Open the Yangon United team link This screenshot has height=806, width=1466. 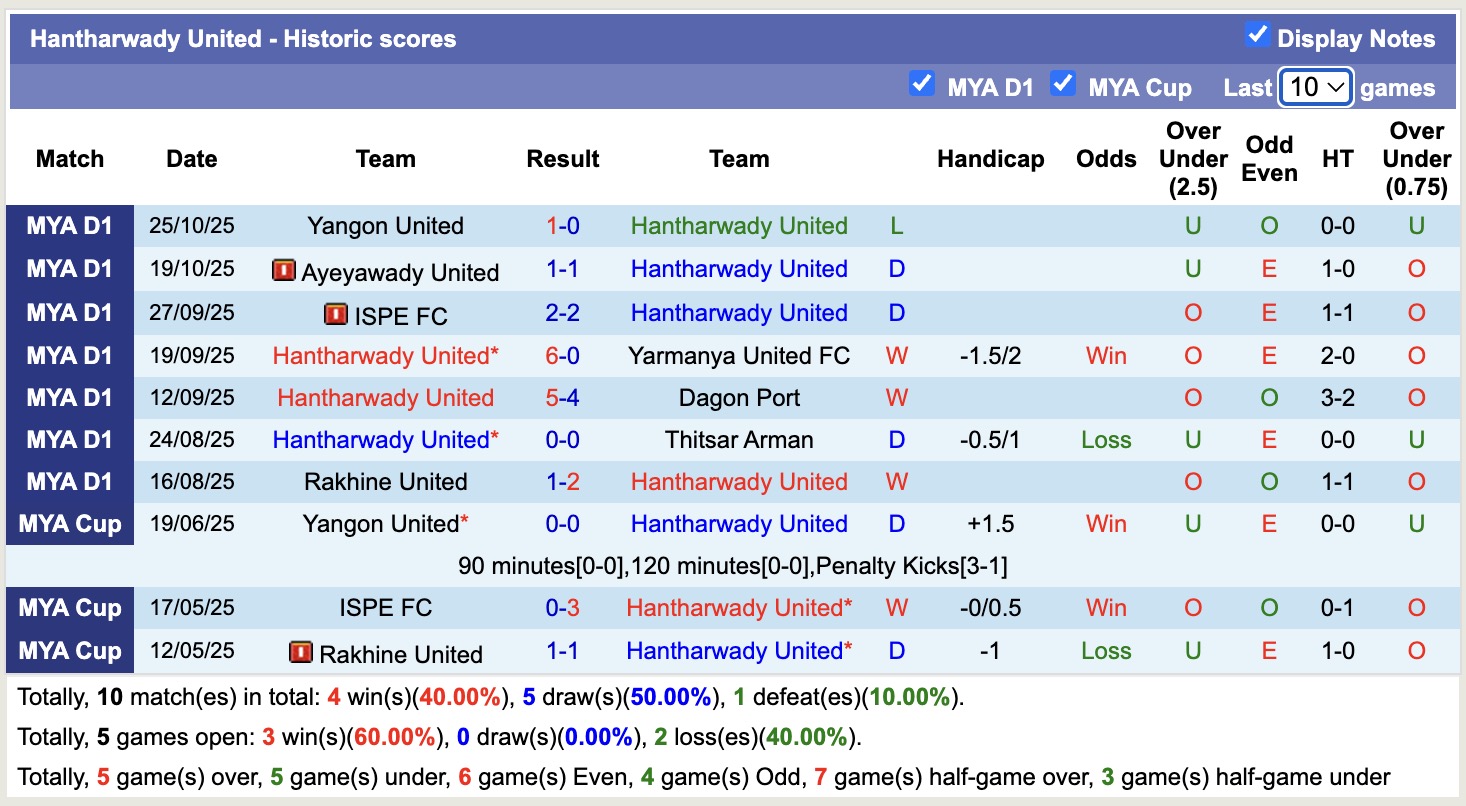pos(386,226)
